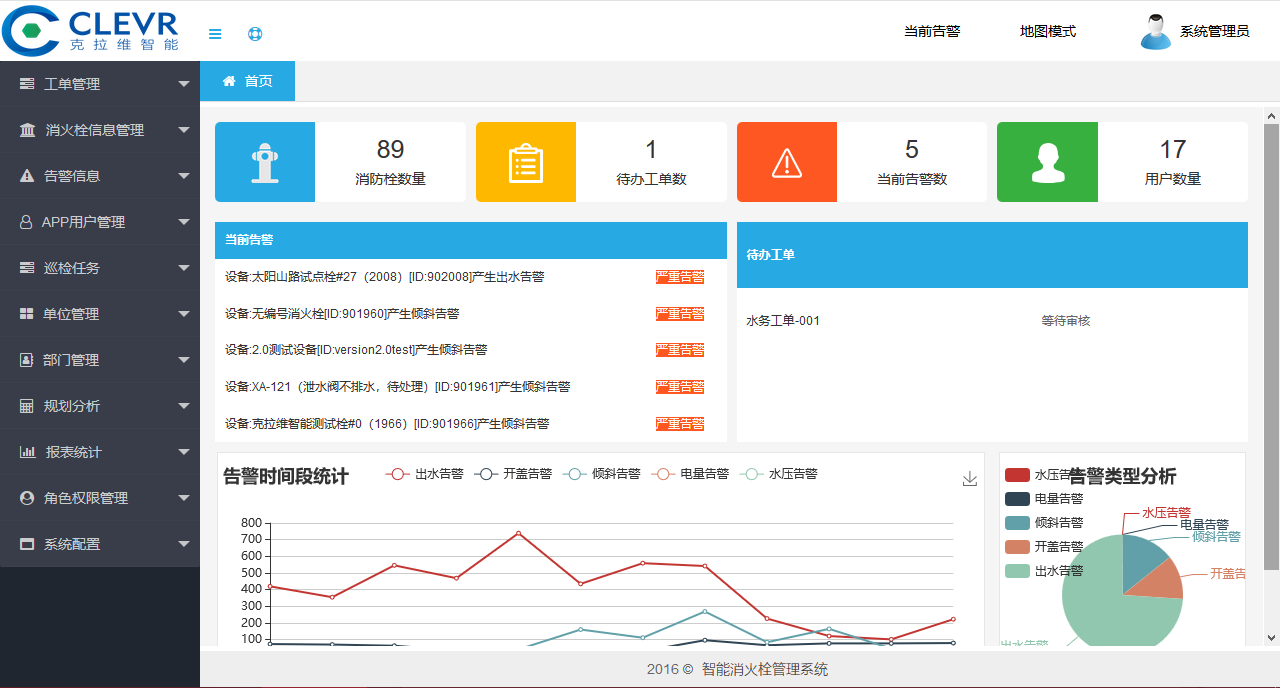Click the hamburger menu toggle icon
This screenshot has width=1280, height=688.
(x=215, y=34)
